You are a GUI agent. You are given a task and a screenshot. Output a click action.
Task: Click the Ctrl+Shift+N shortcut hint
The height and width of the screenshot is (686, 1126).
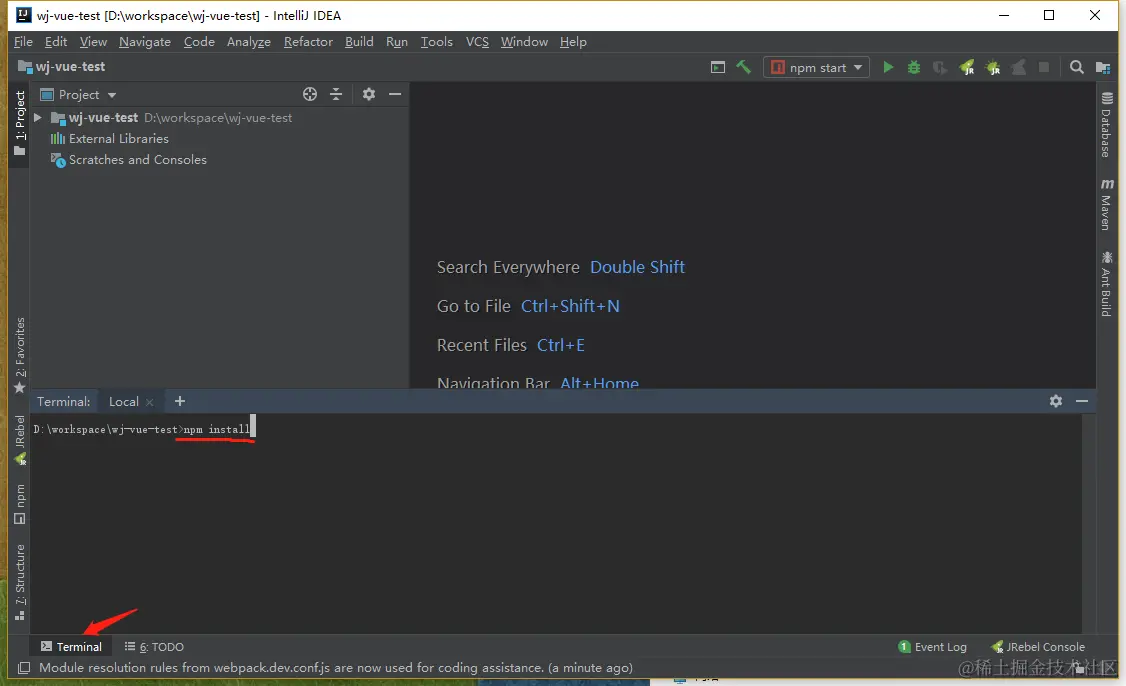pyautogui.click(x=570, y=306)
